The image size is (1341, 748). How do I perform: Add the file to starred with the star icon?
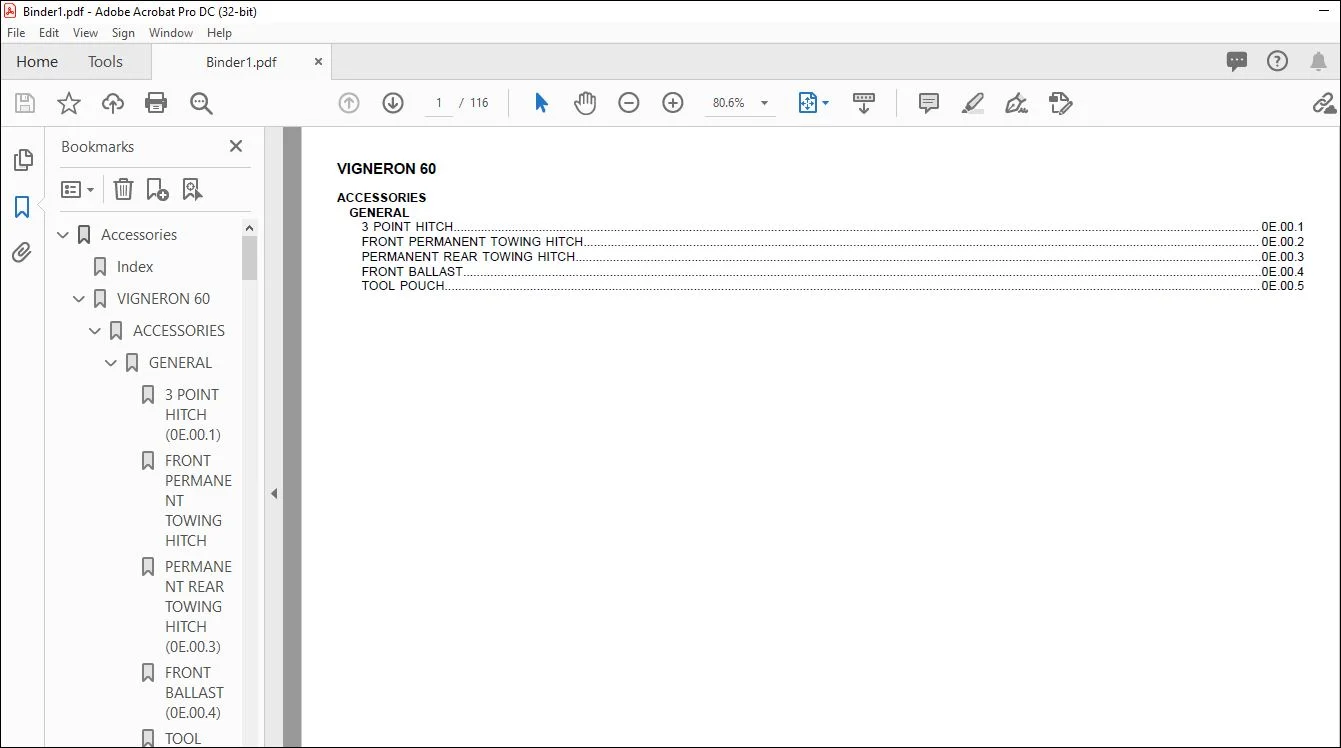[69, 103]
